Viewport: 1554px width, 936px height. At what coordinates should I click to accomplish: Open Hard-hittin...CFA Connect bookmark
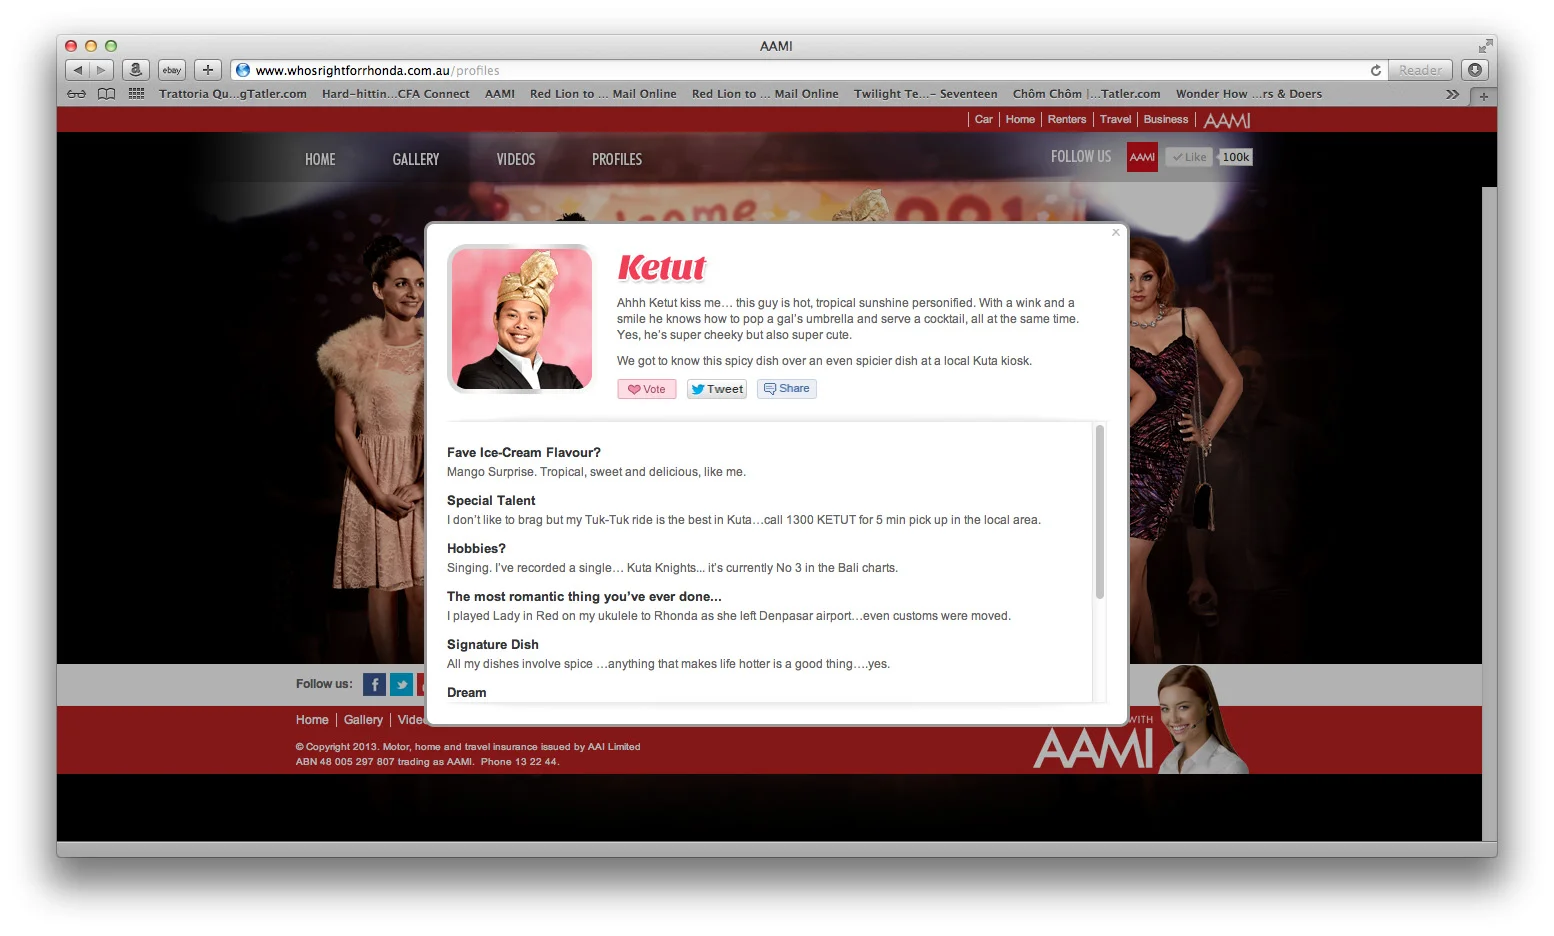tap(396, 94)
